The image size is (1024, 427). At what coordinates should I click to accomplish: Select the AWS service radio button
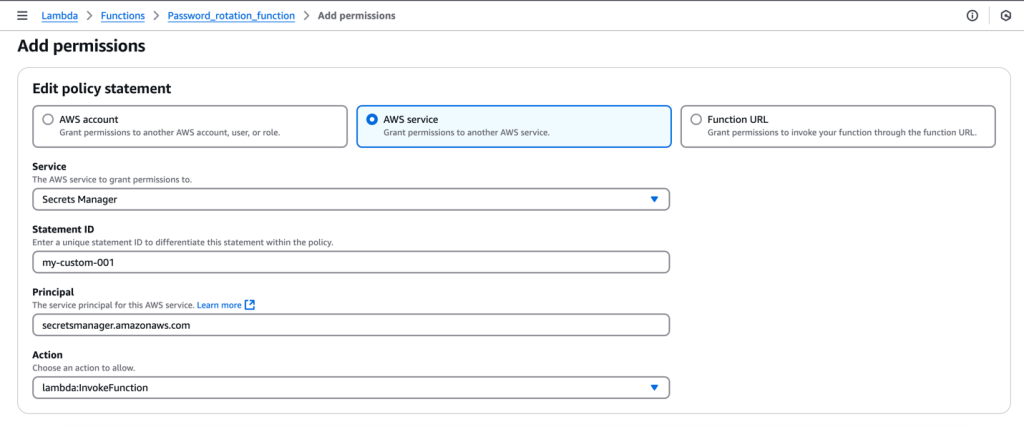tap(372, 119)
